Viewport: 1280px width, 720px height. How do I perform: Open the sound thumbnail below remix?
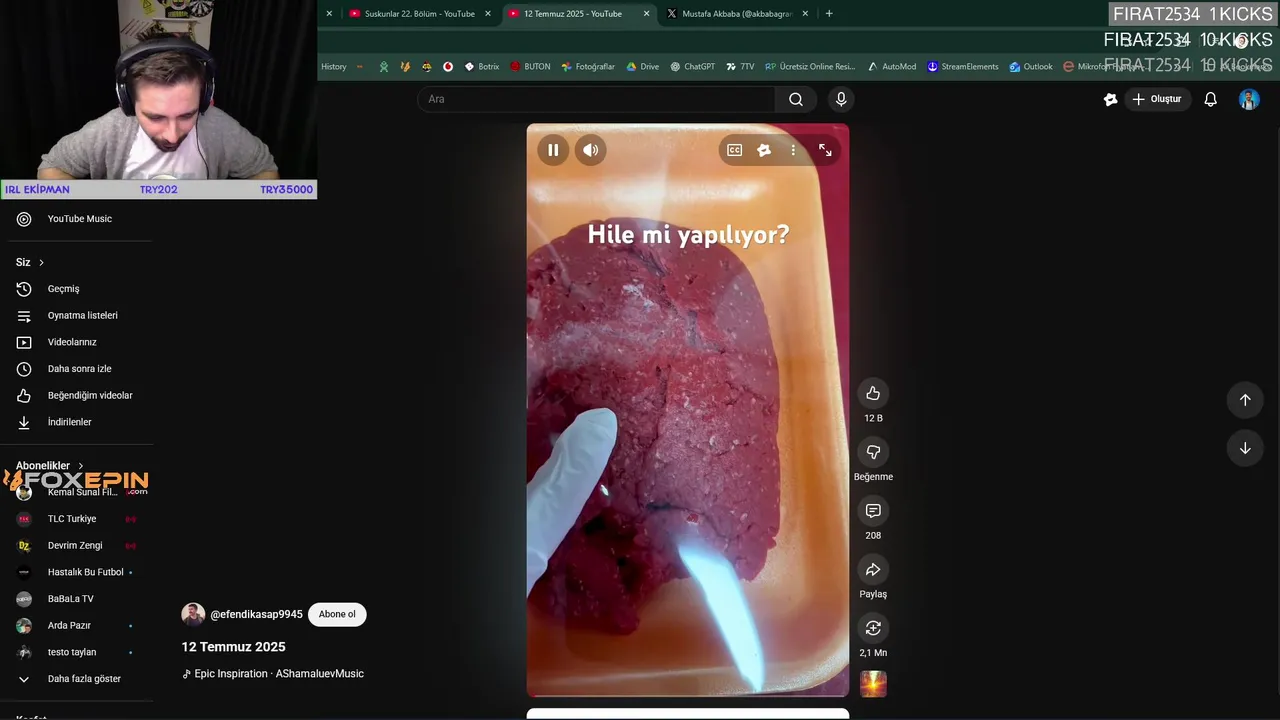coord(873,684)
